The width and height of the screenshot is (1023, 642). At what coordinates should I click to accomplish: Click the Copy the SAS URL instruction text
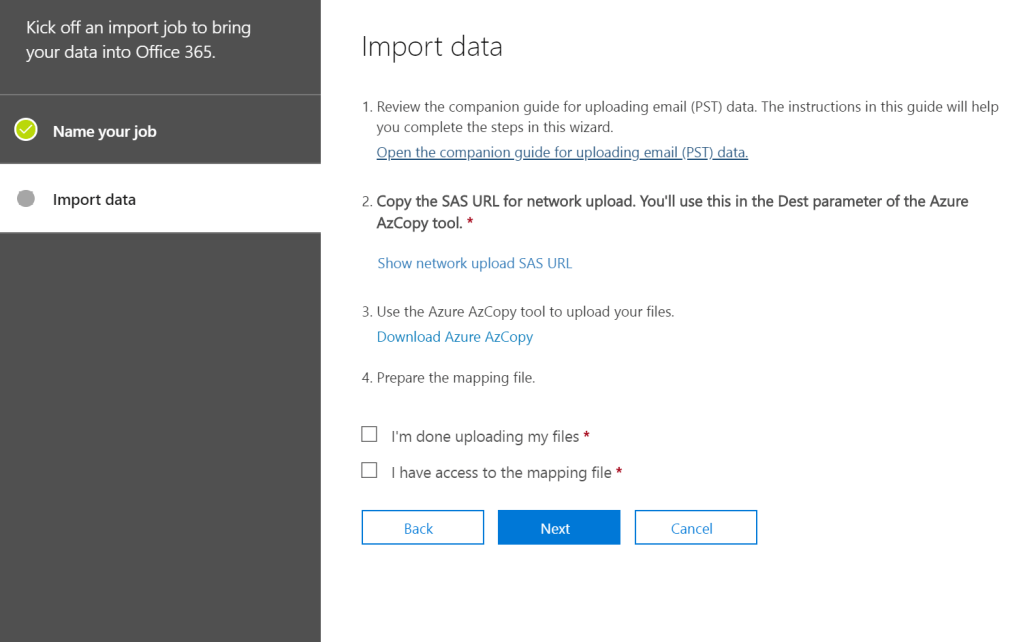point(671,202)
